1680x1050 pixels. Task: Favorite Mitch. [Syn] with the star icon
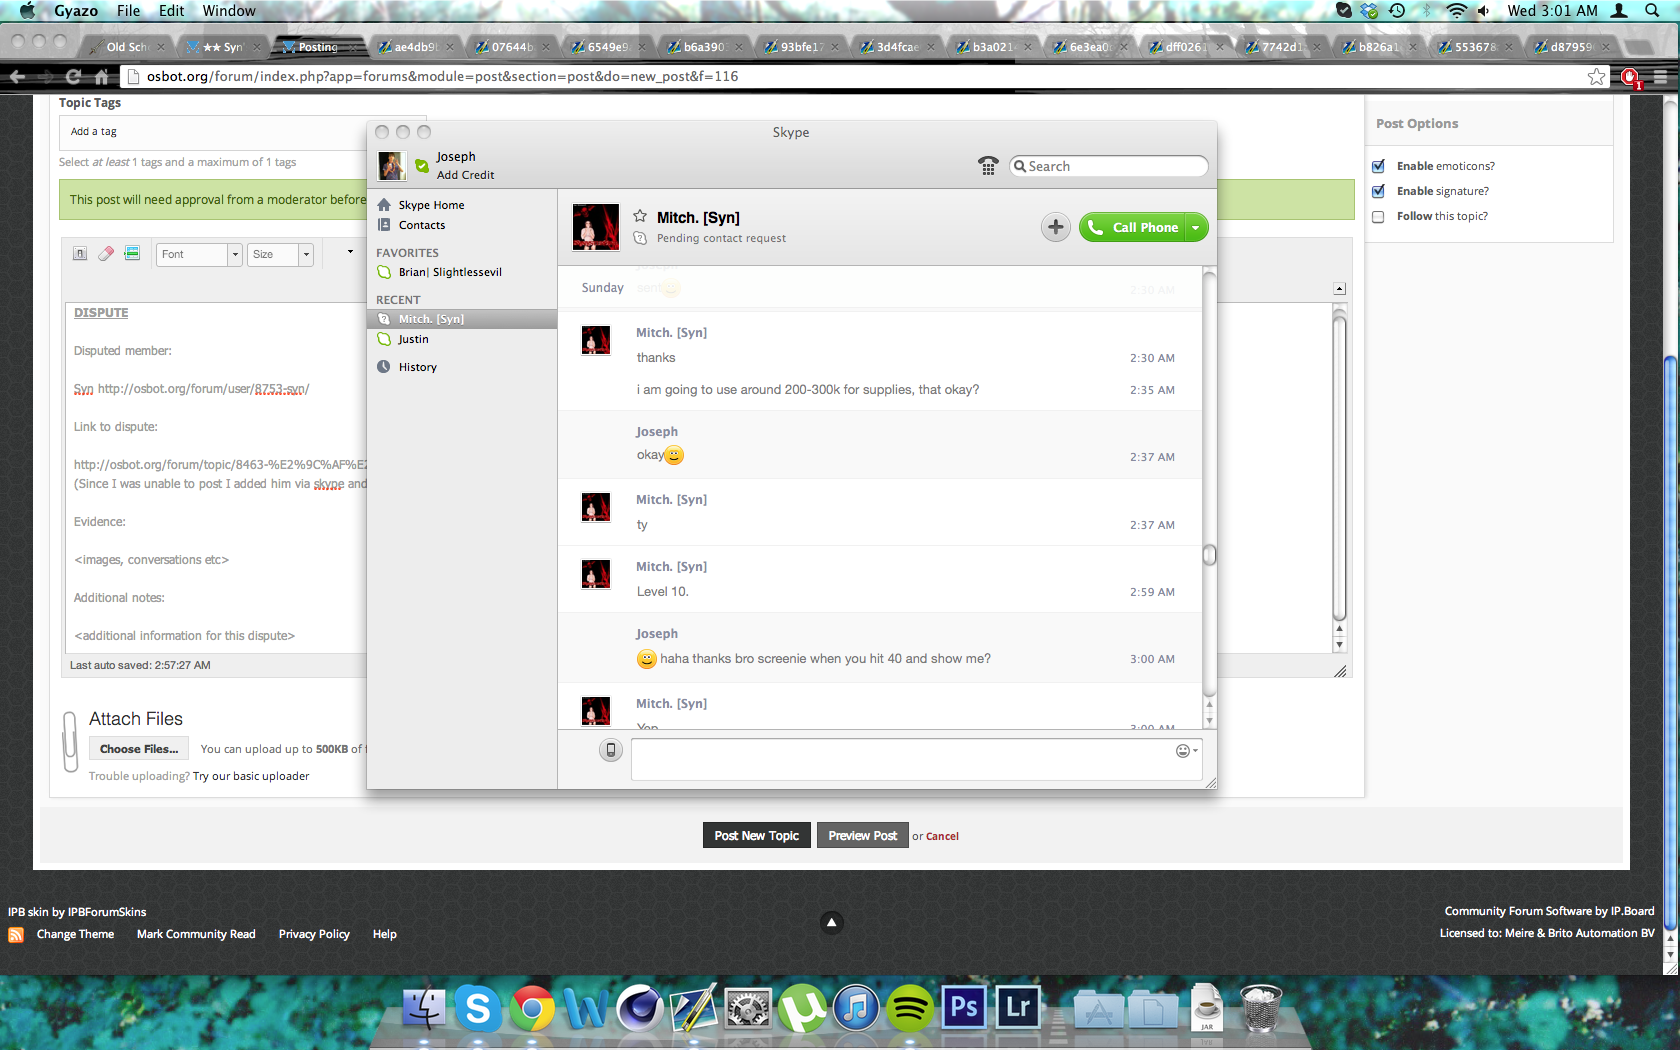click(x=640, y=216)
